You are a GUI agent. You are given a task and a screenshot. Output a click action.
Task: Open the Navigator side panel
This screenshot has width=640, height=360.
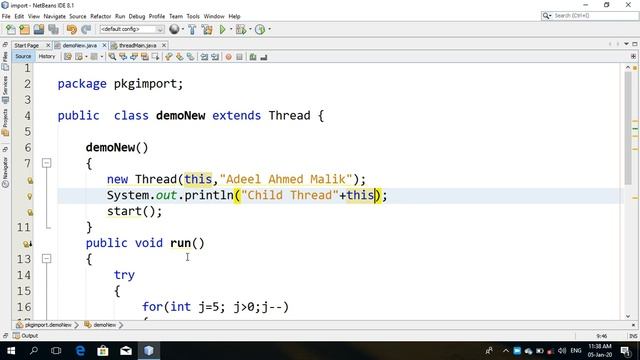pyautogui.click(x=5, y=172)
